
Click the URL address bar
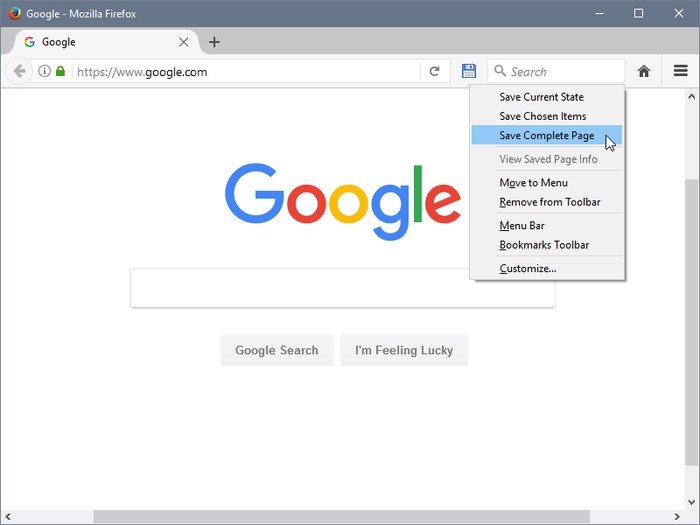[x=246, y=71]
